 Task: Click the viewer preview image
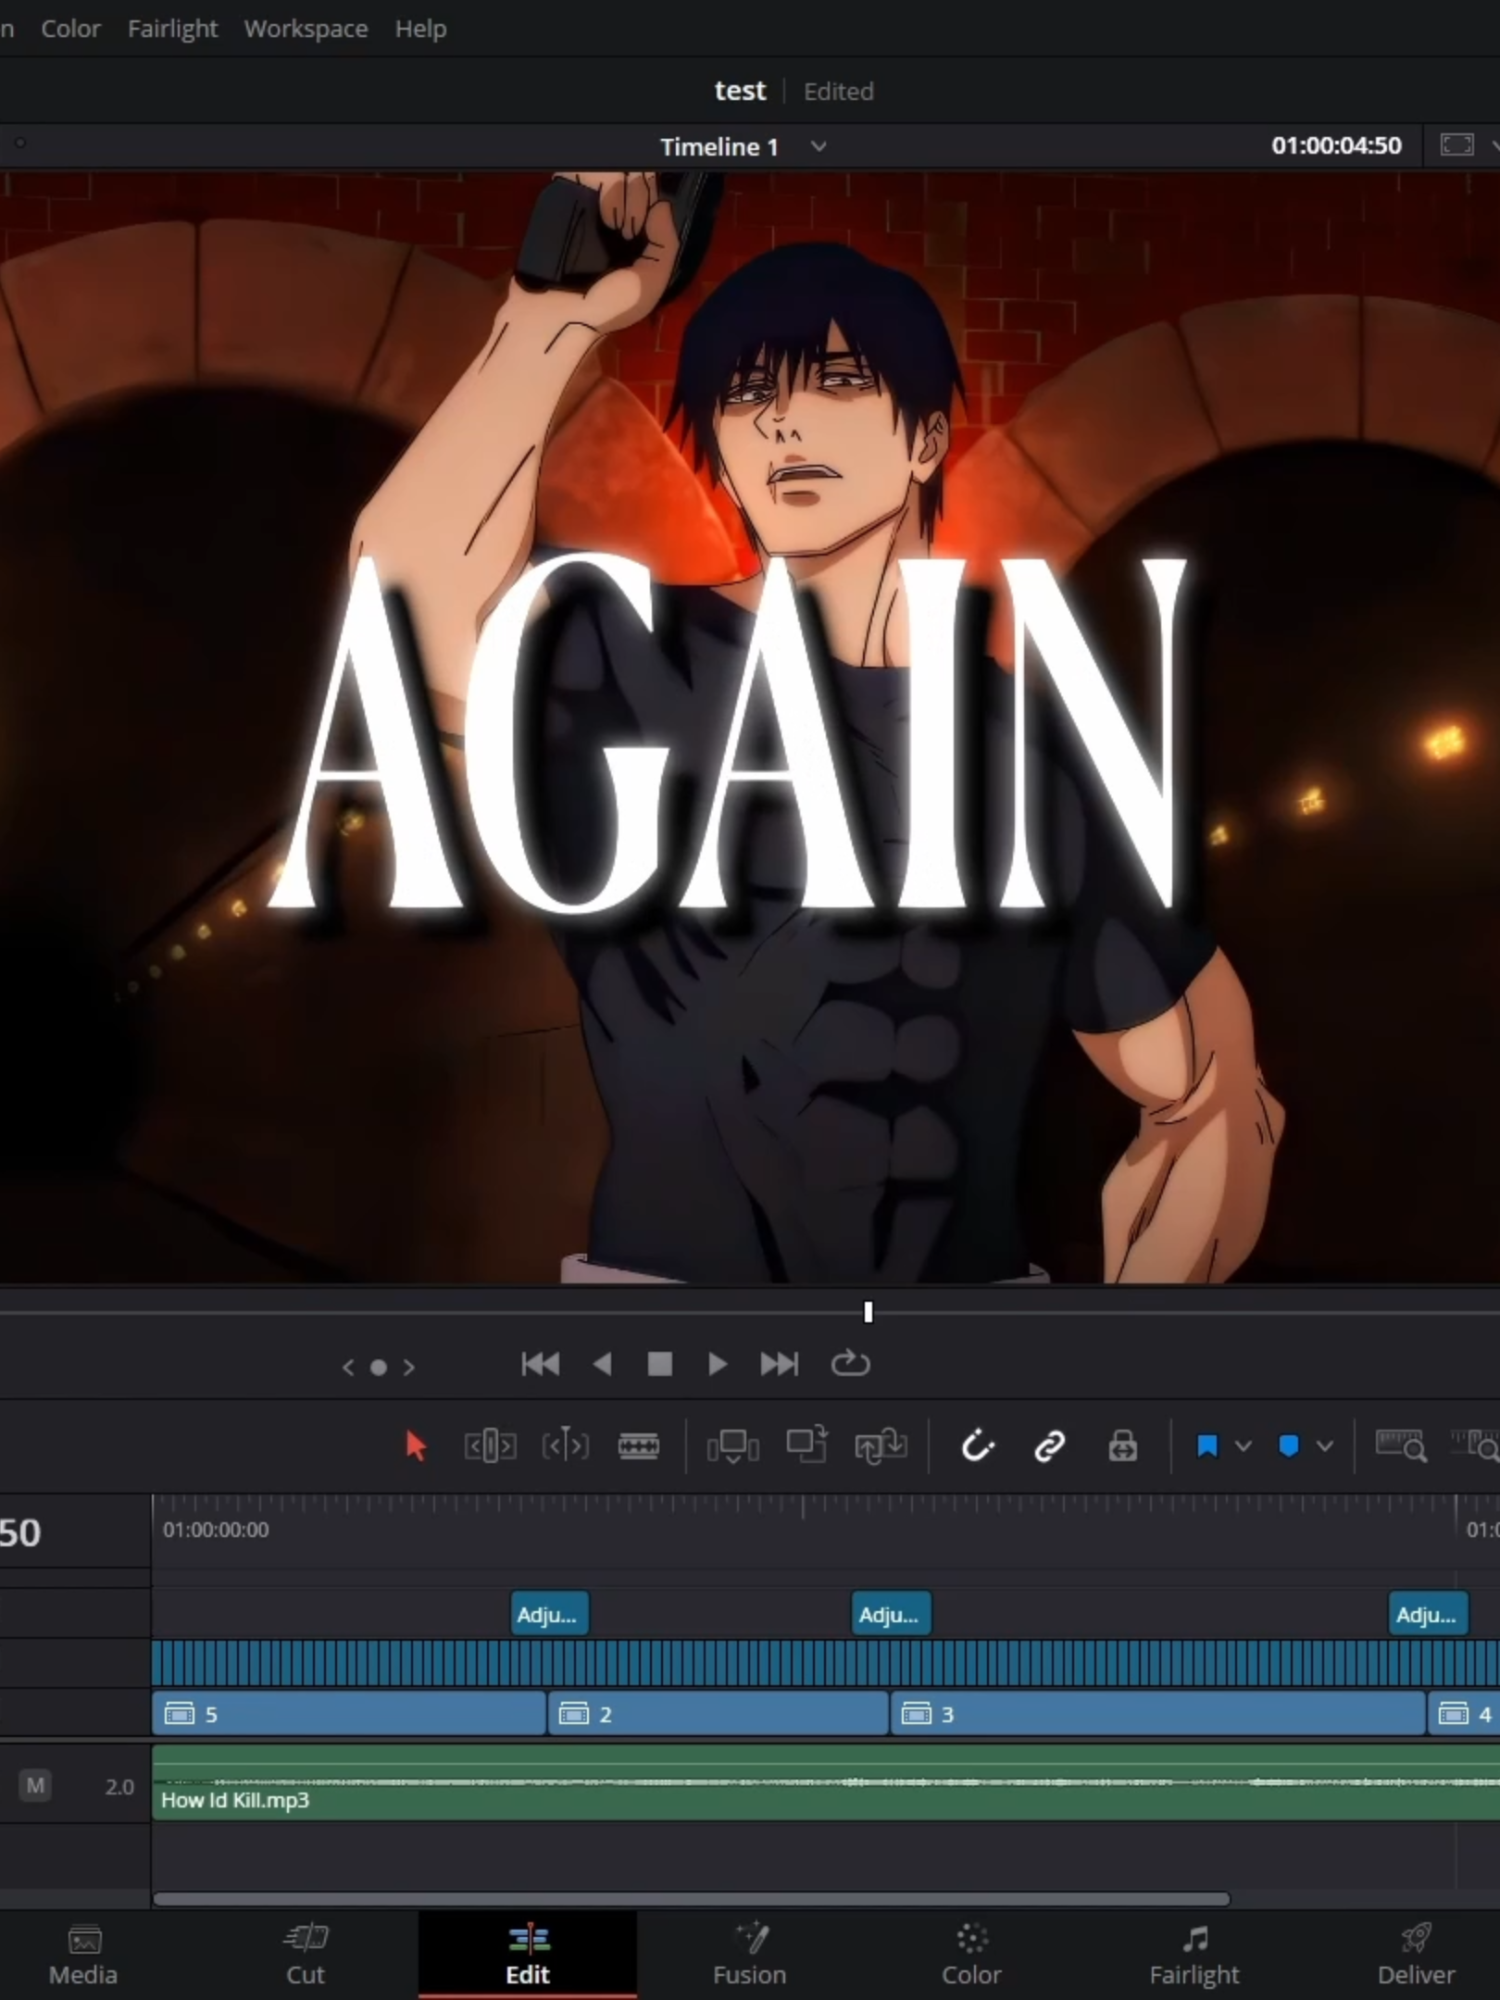[x=750, y=728]
